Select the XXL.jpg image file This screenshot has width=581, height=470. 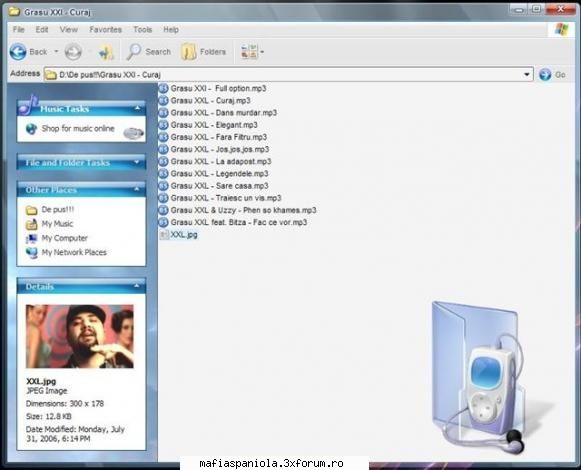(184, 235)
